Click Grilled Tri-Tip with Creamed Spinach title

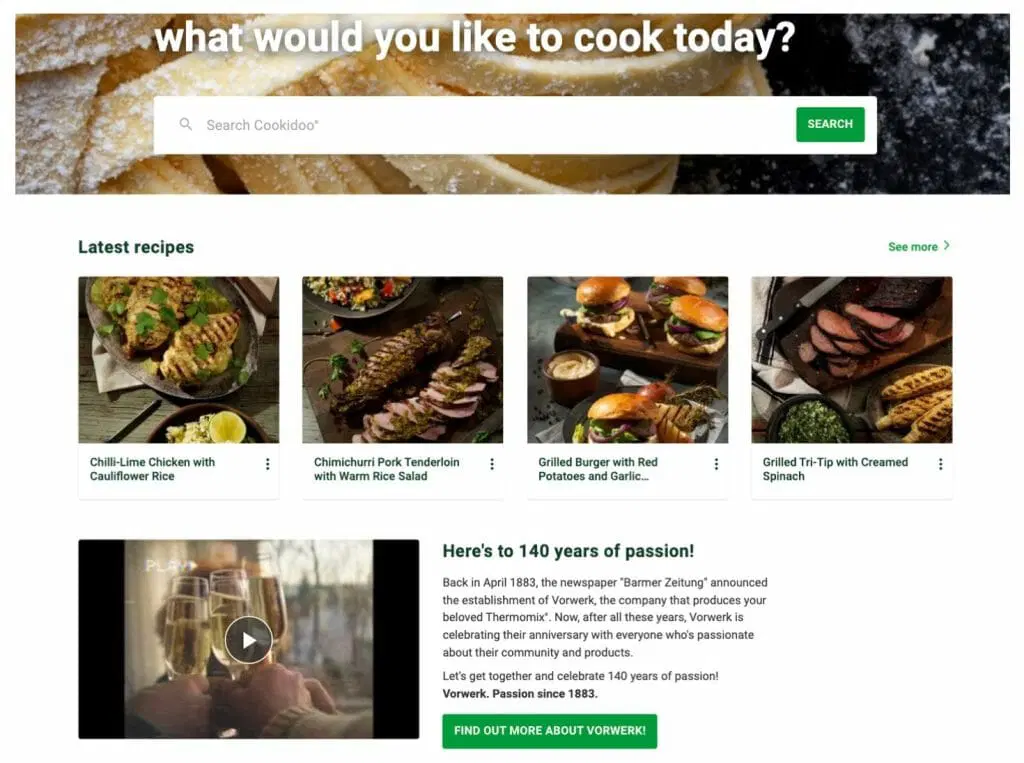tap(835, 469)
